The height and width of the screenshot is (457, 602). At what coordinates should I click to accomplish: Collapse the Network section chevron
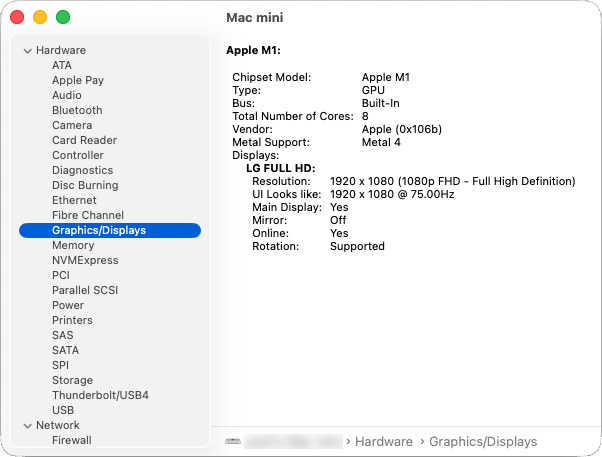pyautogui.click(x=27, y=426)
